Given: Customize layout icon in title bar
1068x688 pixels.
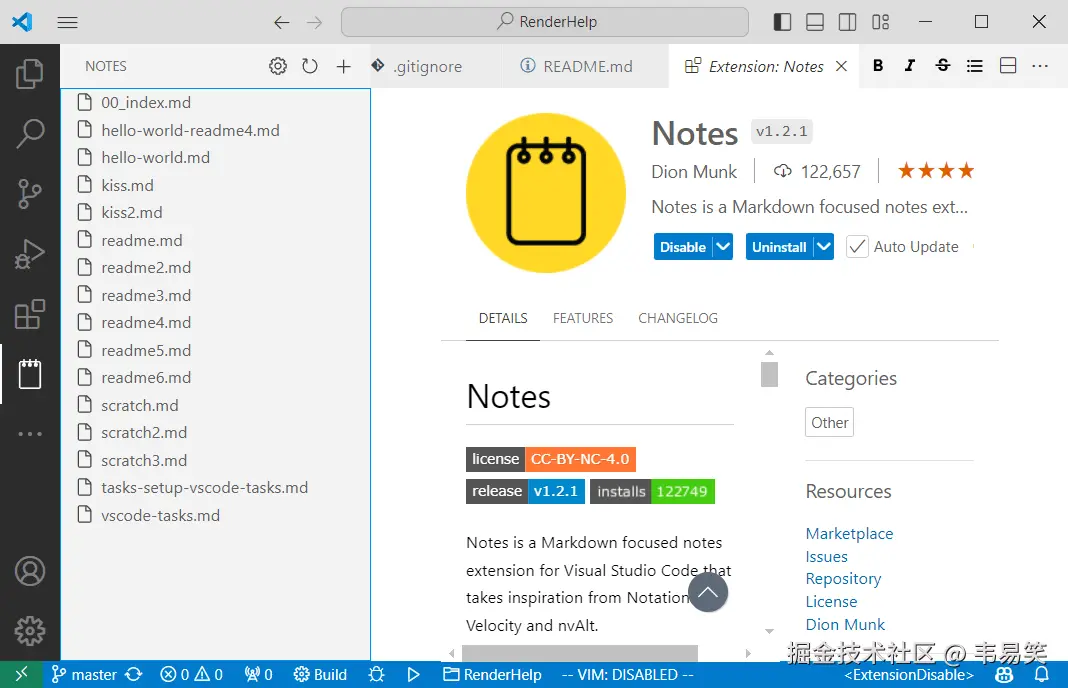Looking at the screenshot, I should click(880, 22).
